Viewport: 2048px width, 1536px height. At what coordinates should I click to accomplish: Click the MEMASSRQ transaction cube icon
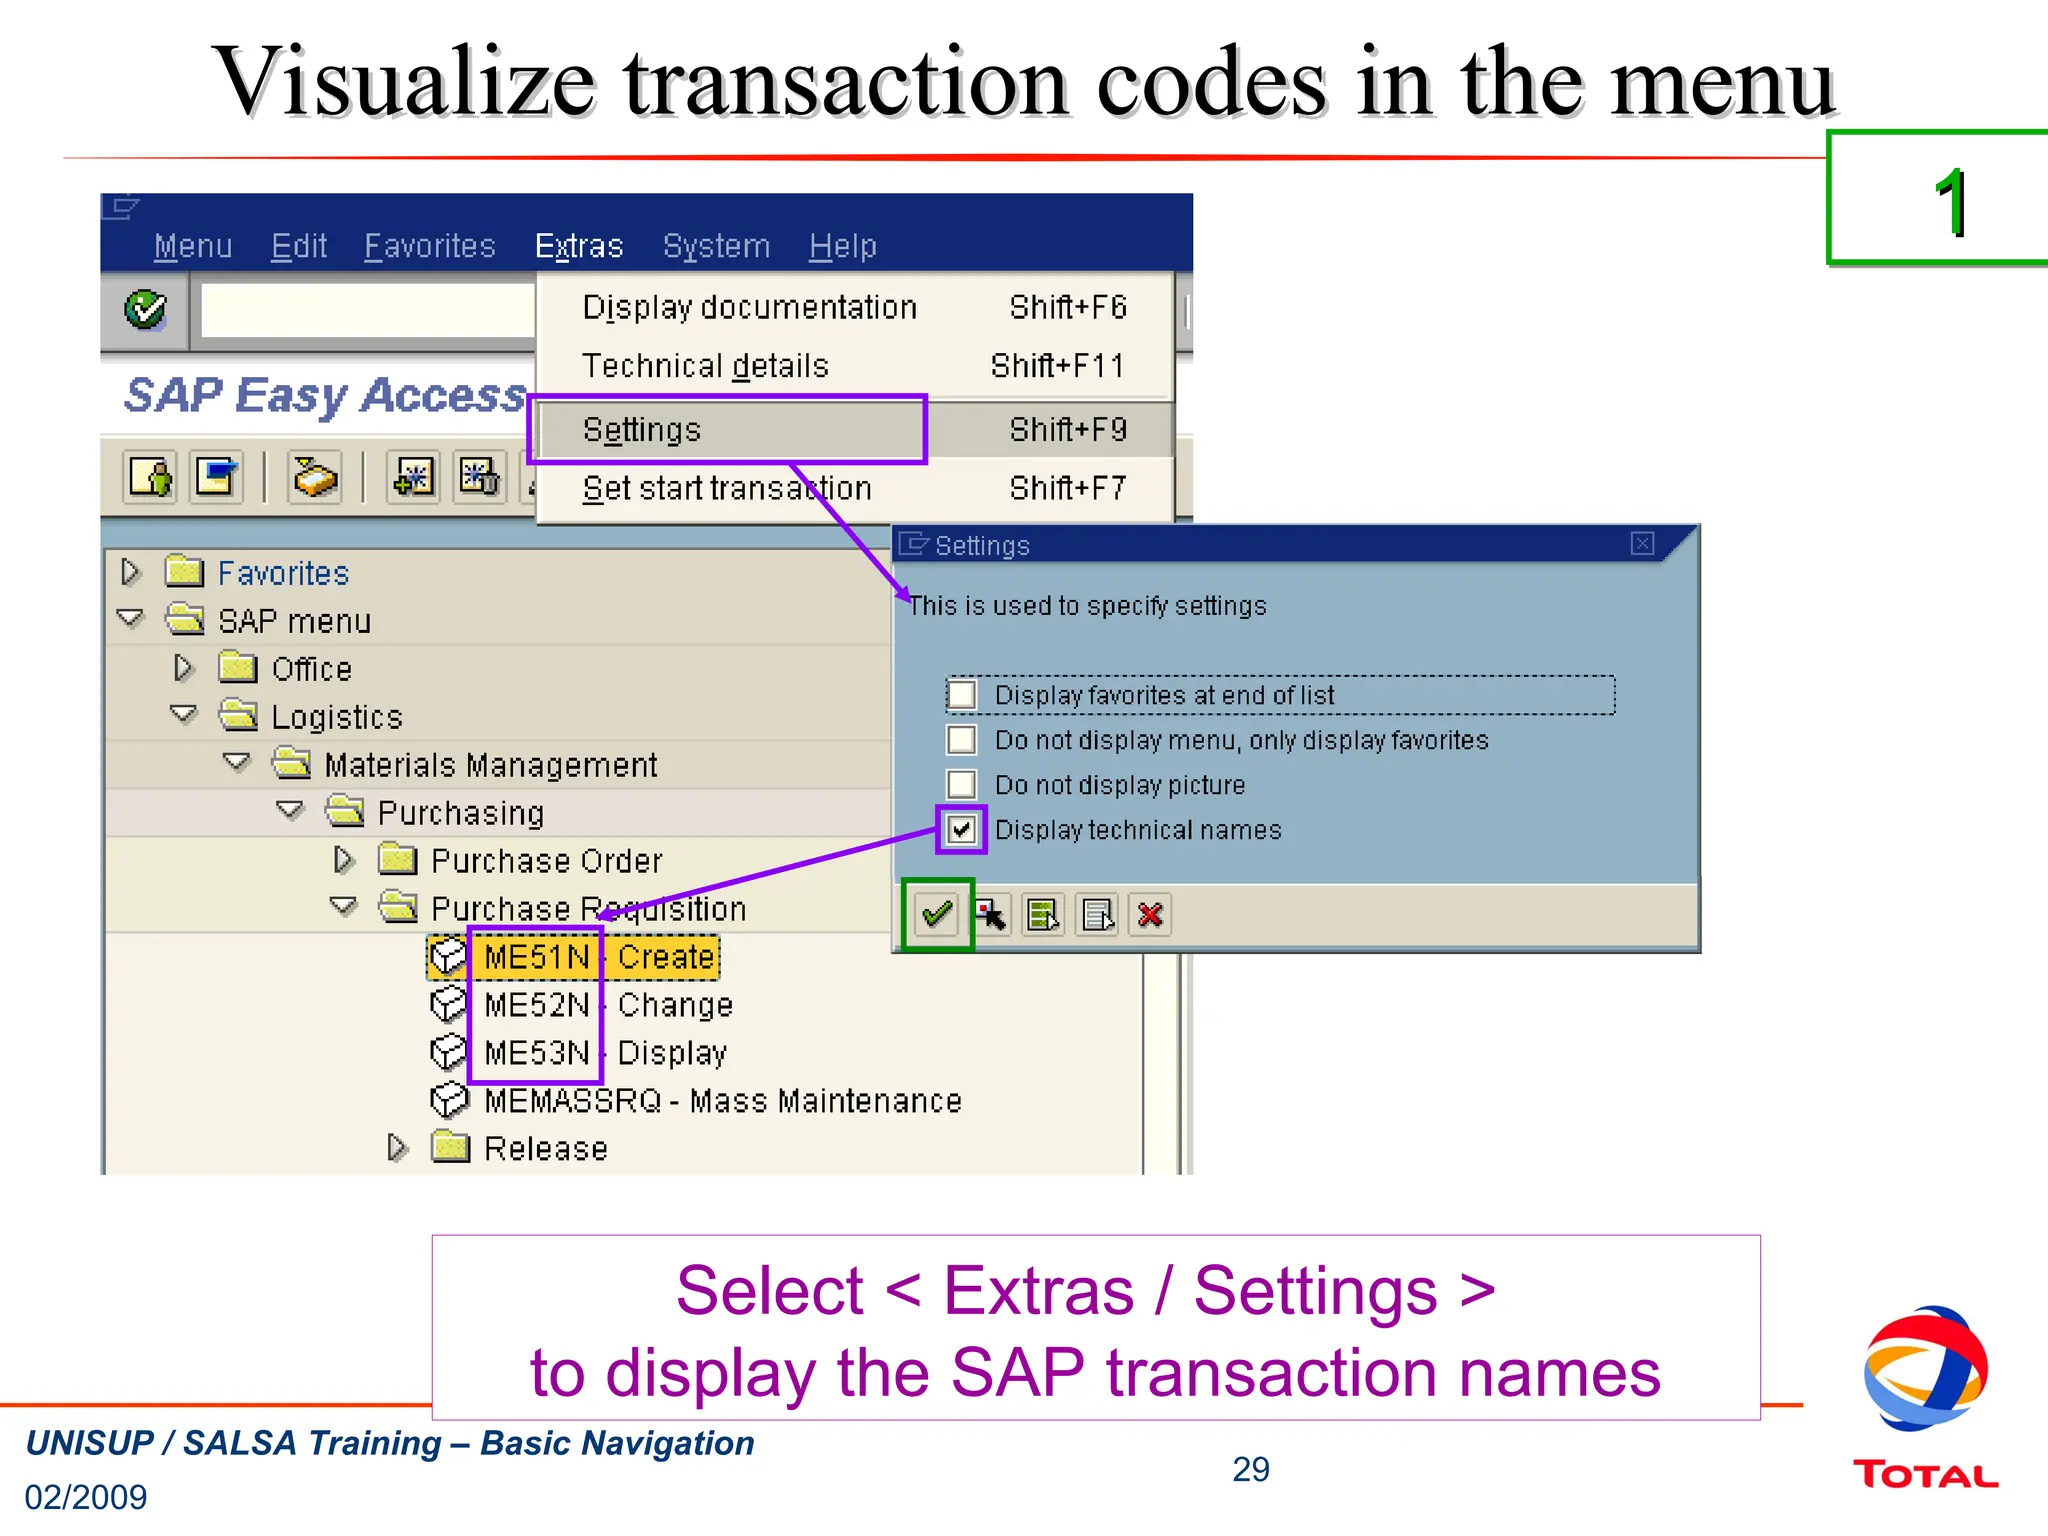[x=448, y=1101]
